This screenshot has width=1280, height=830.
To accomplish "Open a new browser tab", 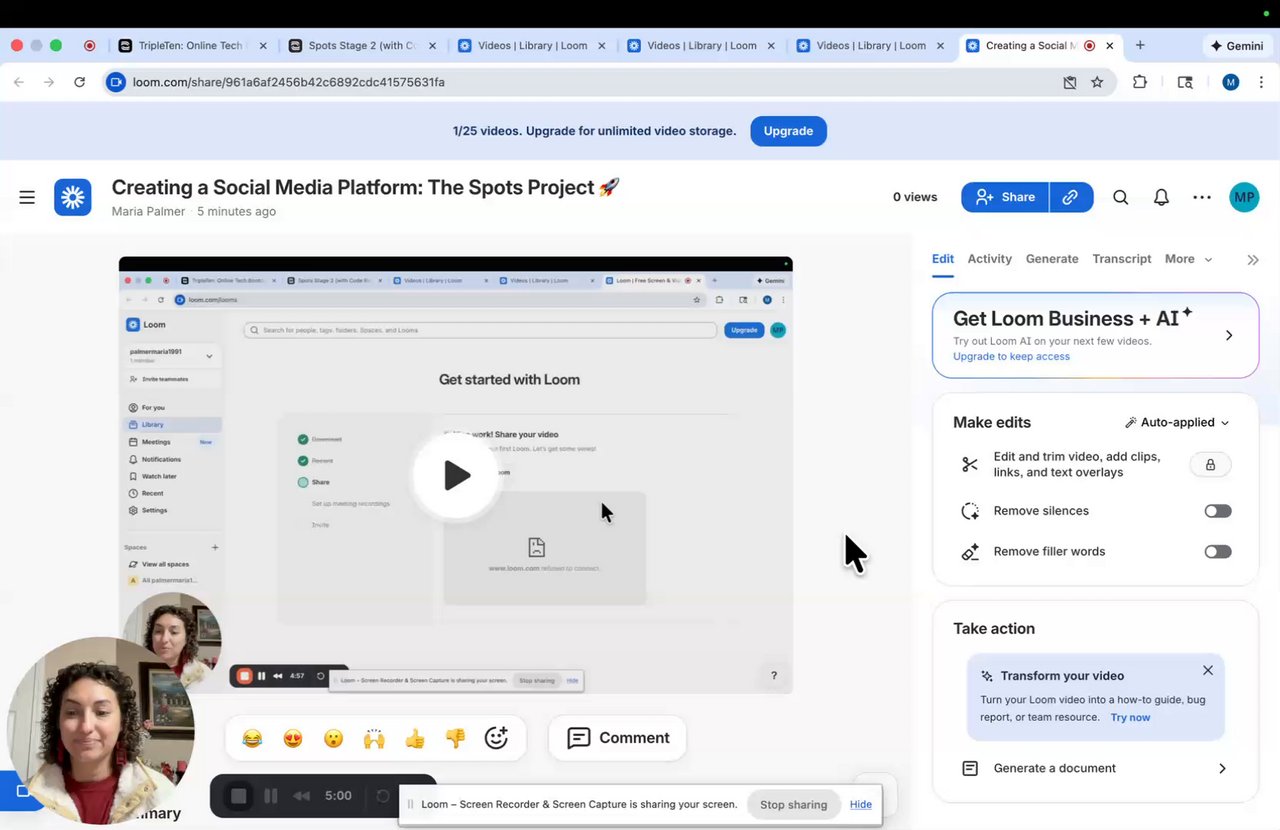I will point(1140,45).
